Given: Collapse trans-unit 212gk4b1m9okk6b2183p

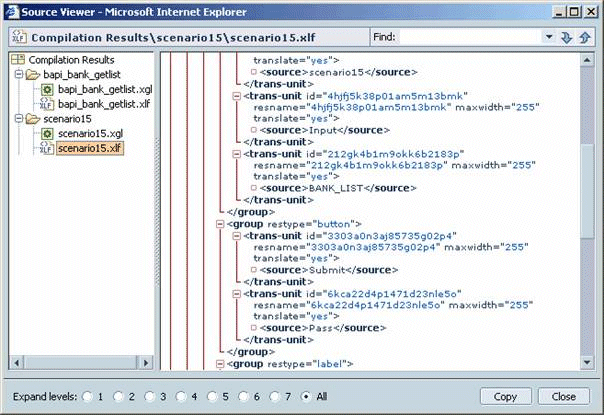Looking at the screenshot, I should 237,154.
